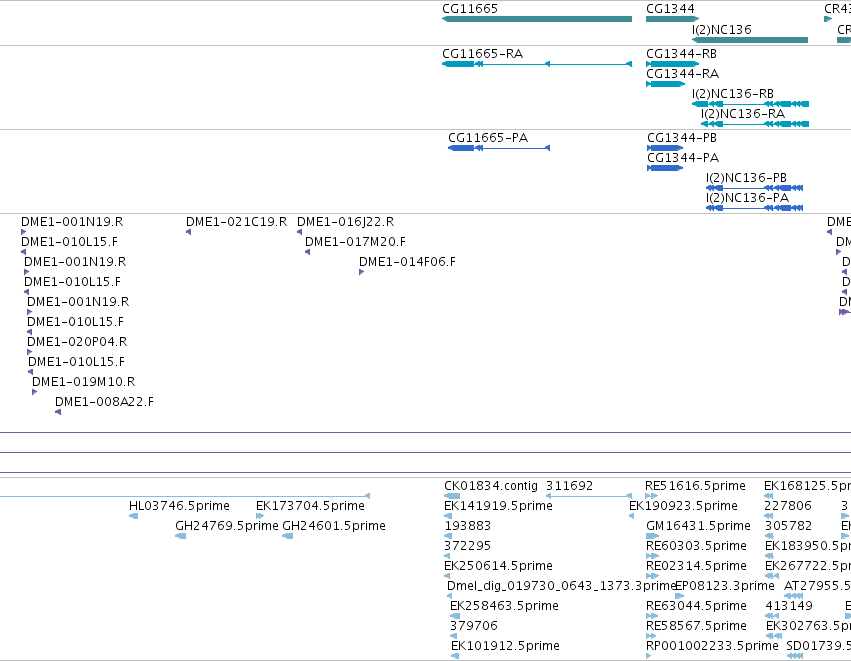Click the DME1-021C19.R label

click(236, 222)
